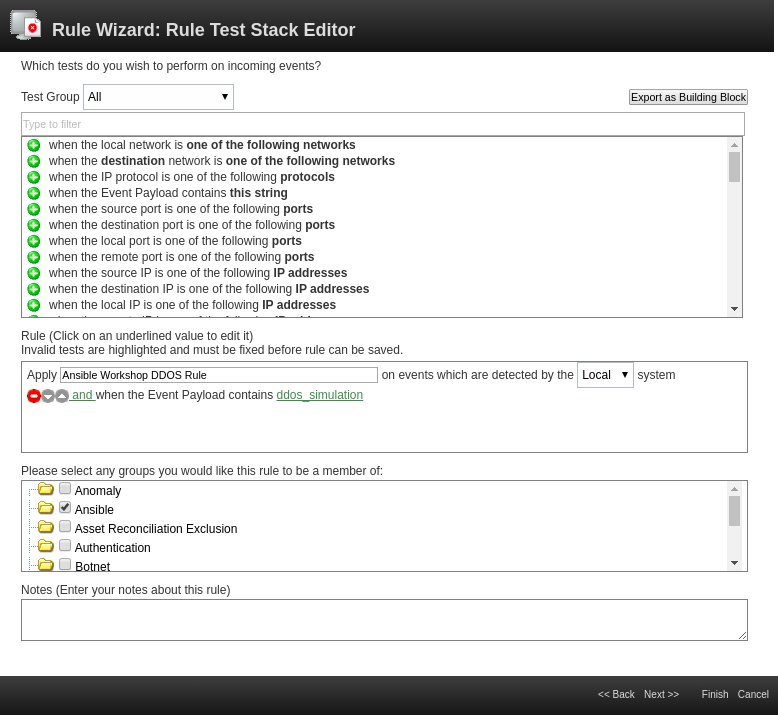Click the test list scrollbar thumb

coord(734,167)
